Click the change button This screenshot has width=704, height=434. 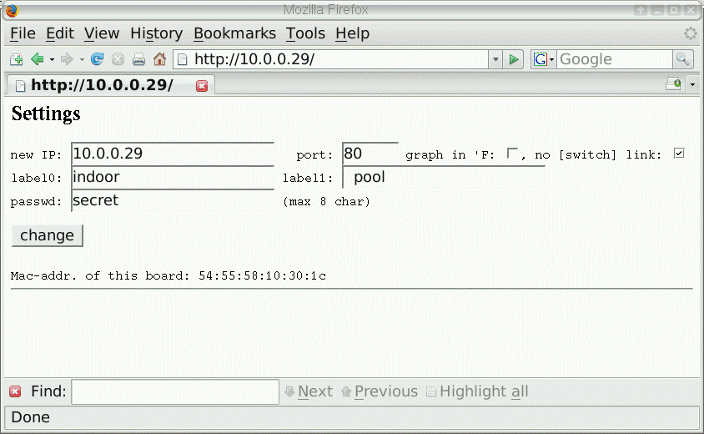[47, 236]
